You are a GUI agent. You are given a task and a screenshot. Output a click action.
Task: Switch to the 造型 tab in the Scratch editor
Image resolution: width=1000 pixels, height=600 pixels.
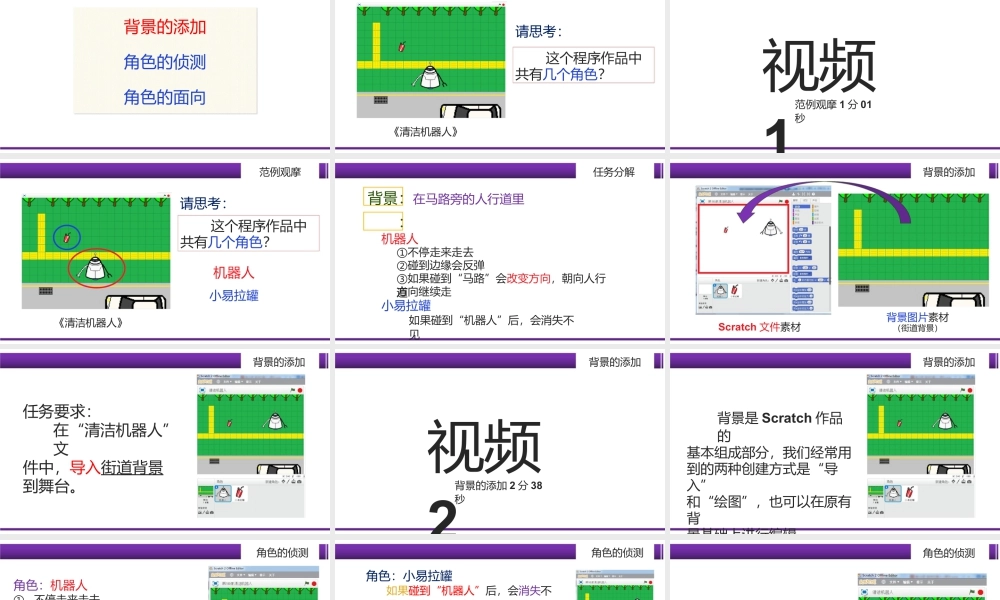tap(806, 200)
